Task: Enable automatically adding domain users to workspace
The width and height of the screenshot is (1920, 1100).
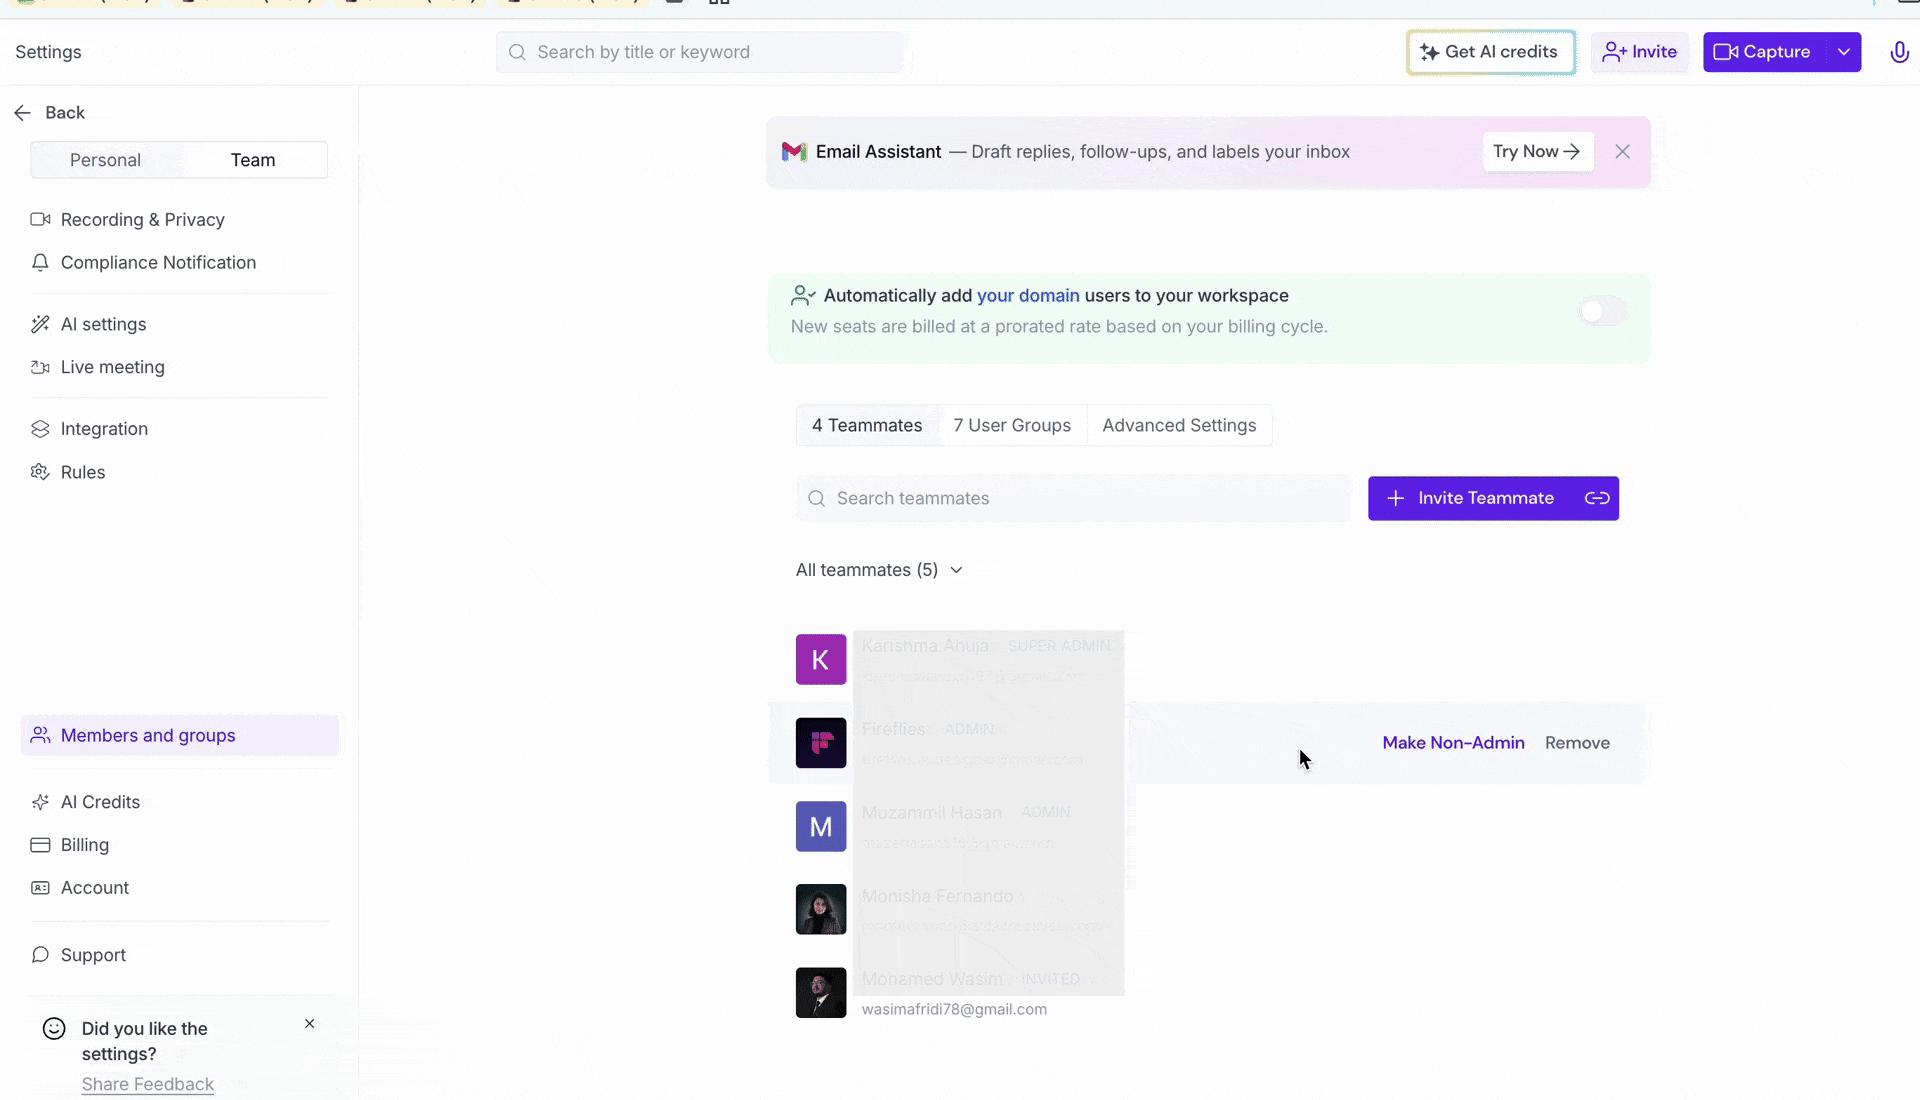Action: [x=1601, y=310]
